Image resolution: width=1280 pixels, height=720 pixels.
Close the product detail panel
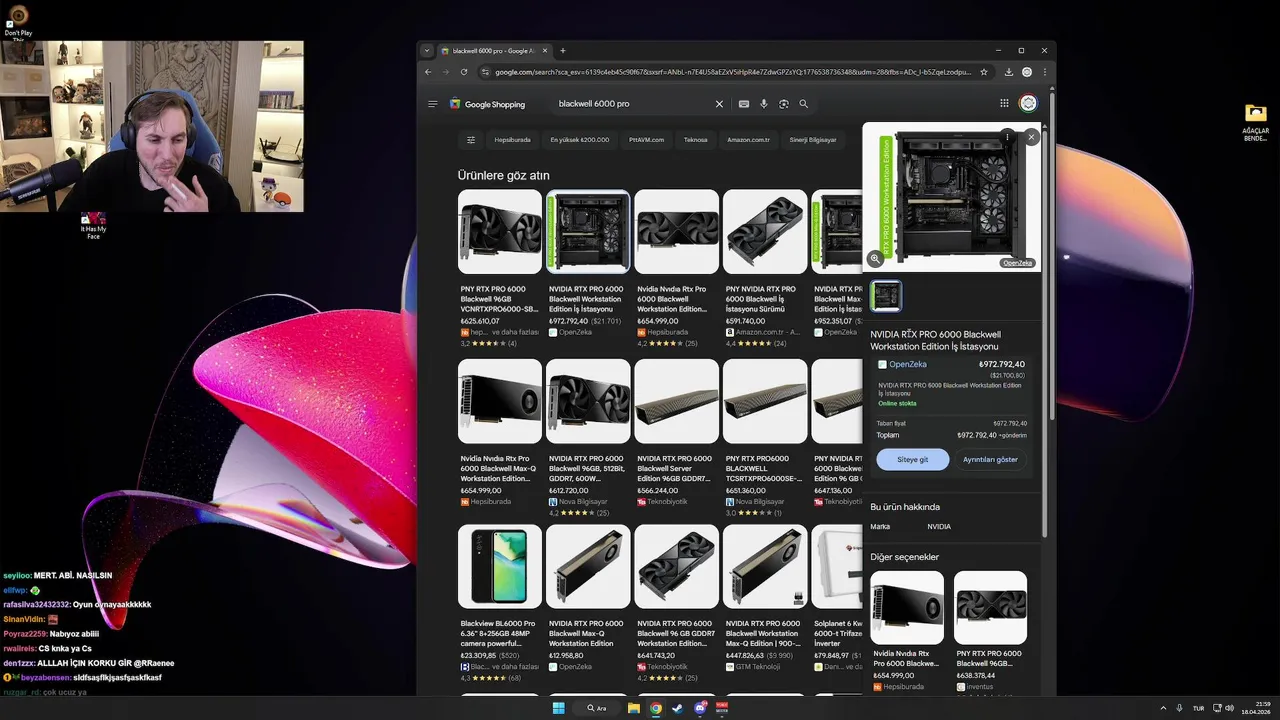tap(1031, 137)
